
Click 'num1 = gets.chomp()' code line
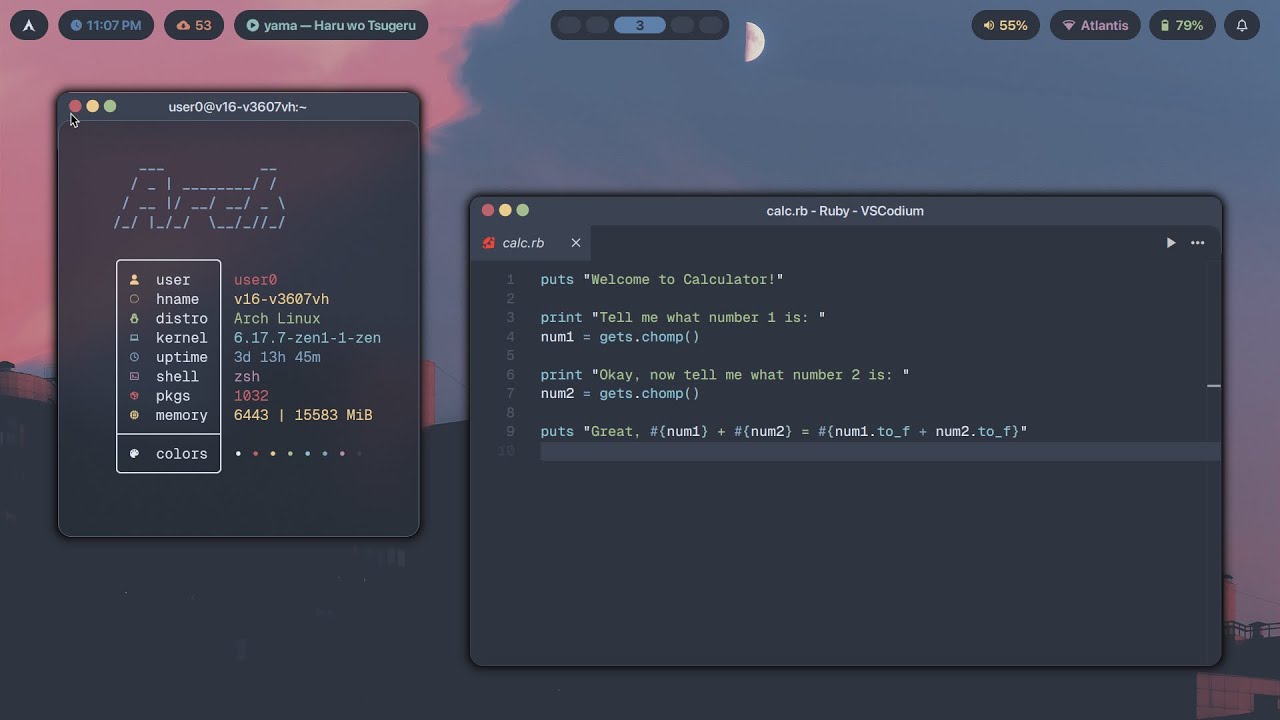coord(620,337)
